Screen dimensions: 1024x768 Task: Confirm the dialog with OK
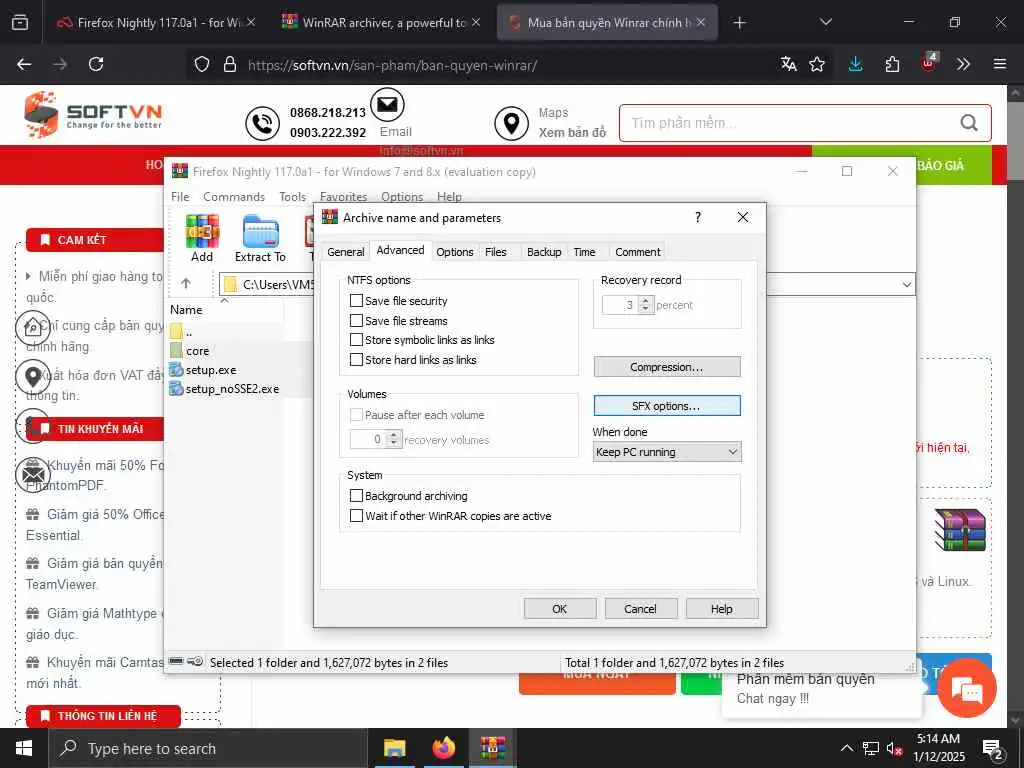[560, 609]
